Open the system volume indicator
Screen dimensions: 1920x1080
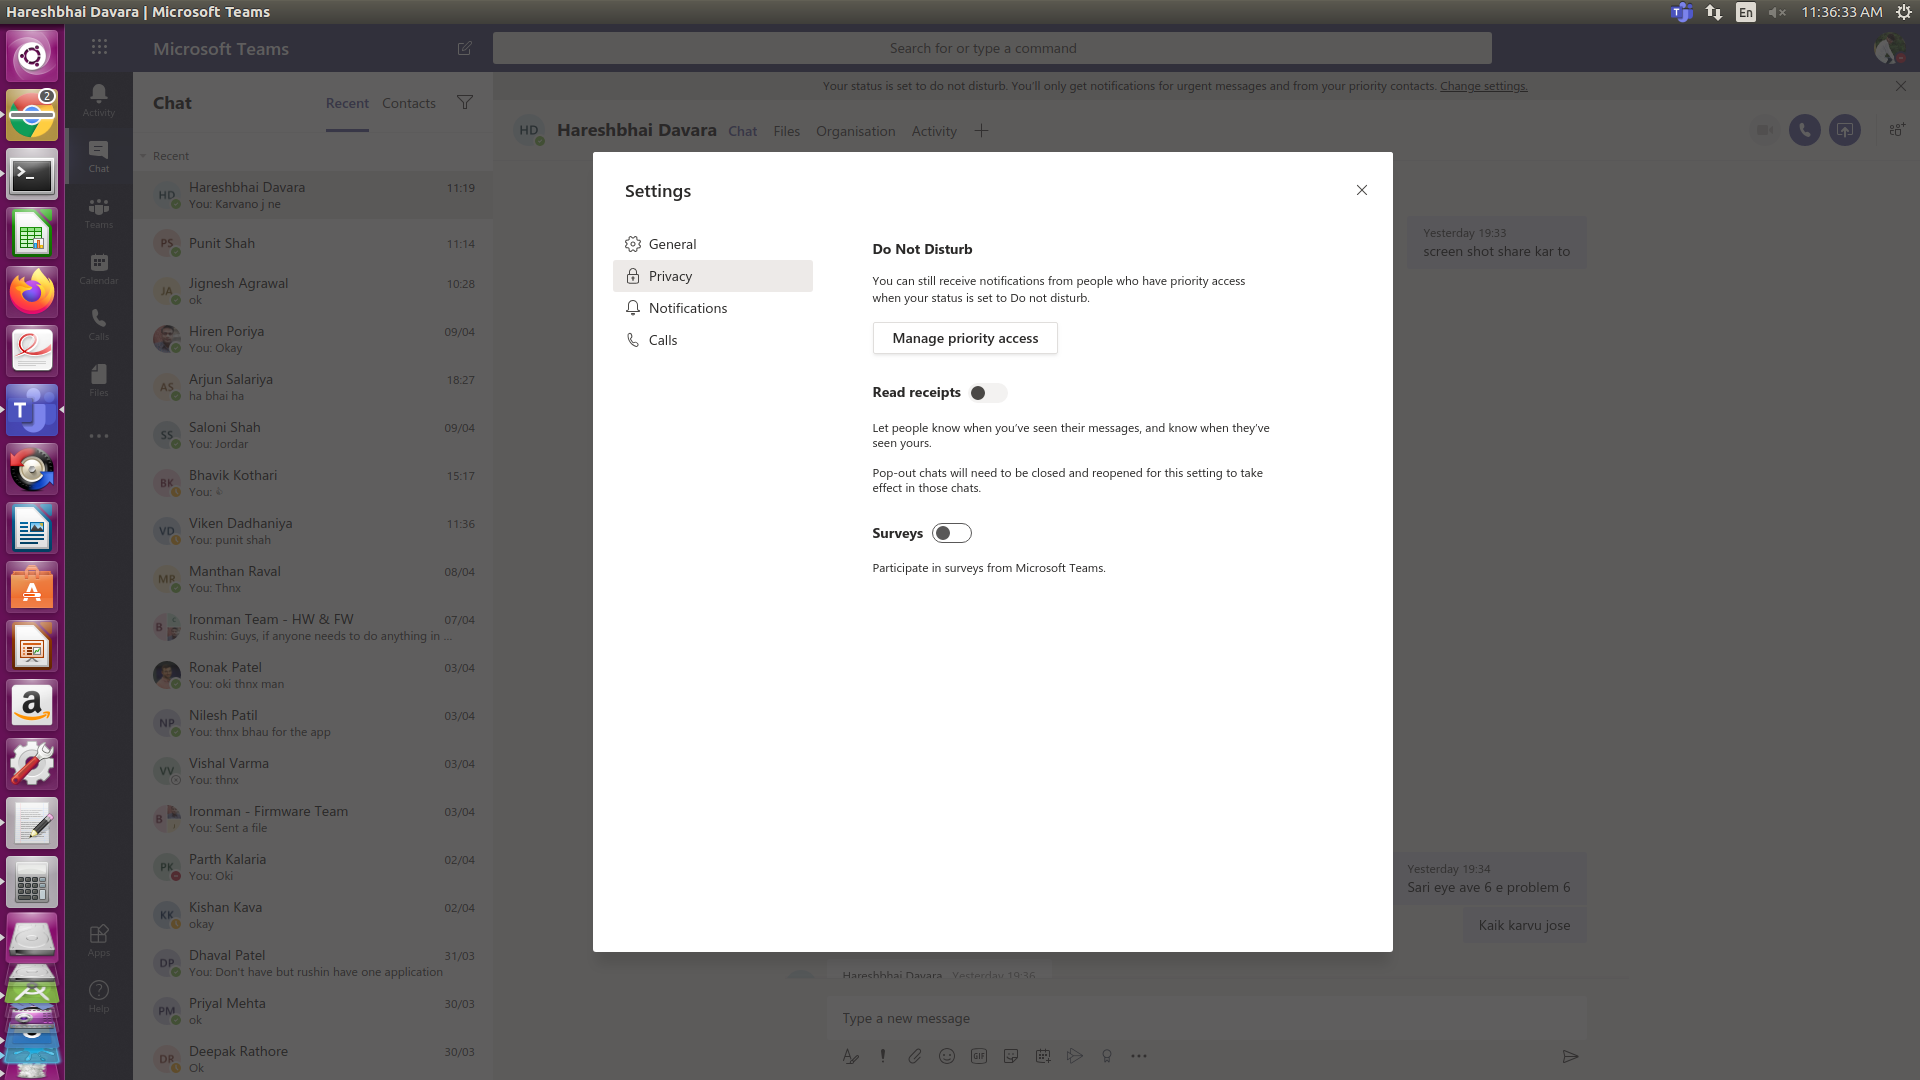pyautogui.click(x=1776, y=12)
